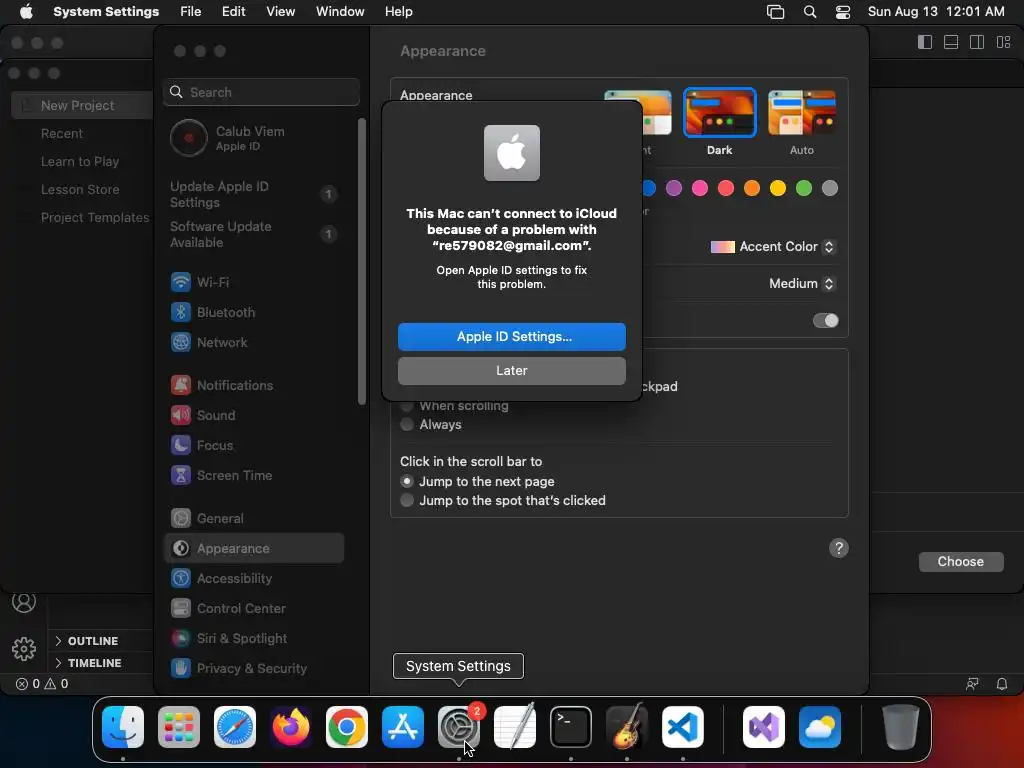Image resolution: width=1024 pixels, height=768 pixels.
Task: Open Notifications settings pane
Action: (255, 385)
